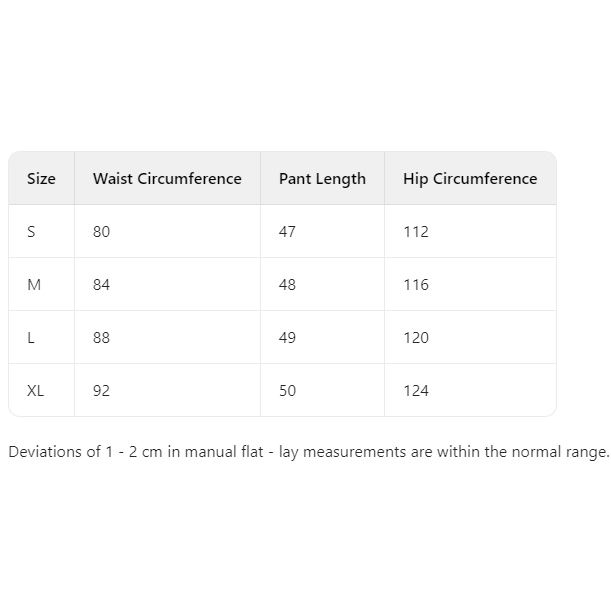The image size is (611, 611).
Task: Click pant length value 47
Action: point(287,232)
